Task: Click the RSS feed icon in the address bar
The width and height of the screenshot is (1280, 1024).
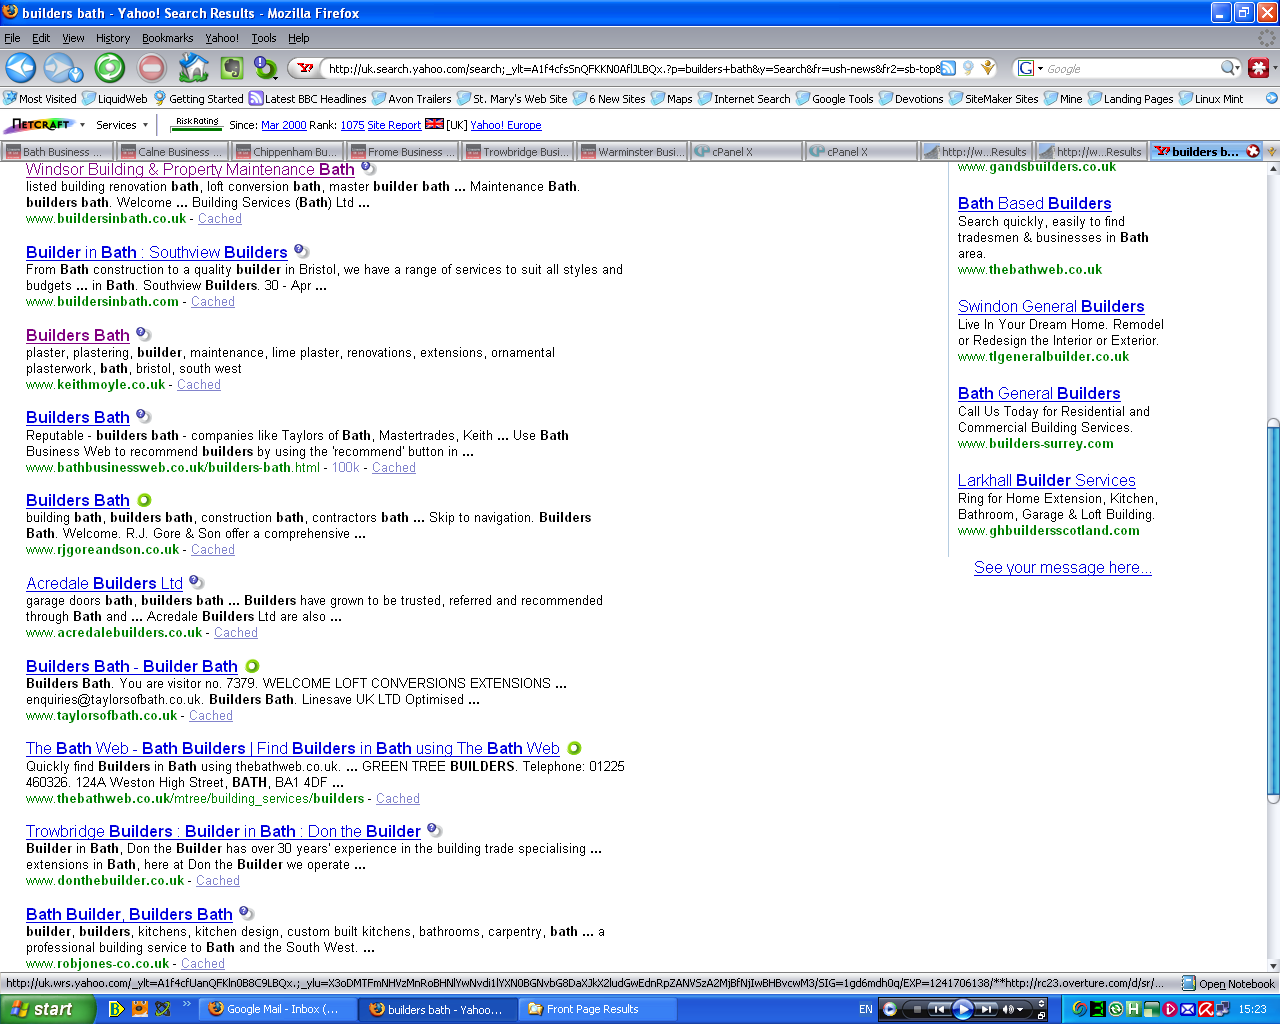Action: click(948, 68)
